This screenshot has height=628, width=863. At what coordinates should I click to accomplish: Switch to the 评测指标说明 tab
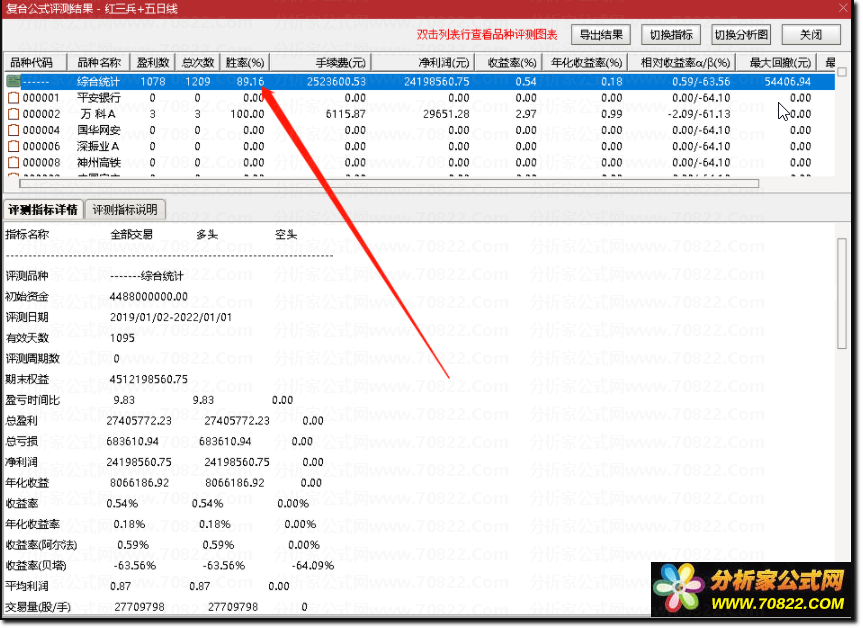point(125,210)
